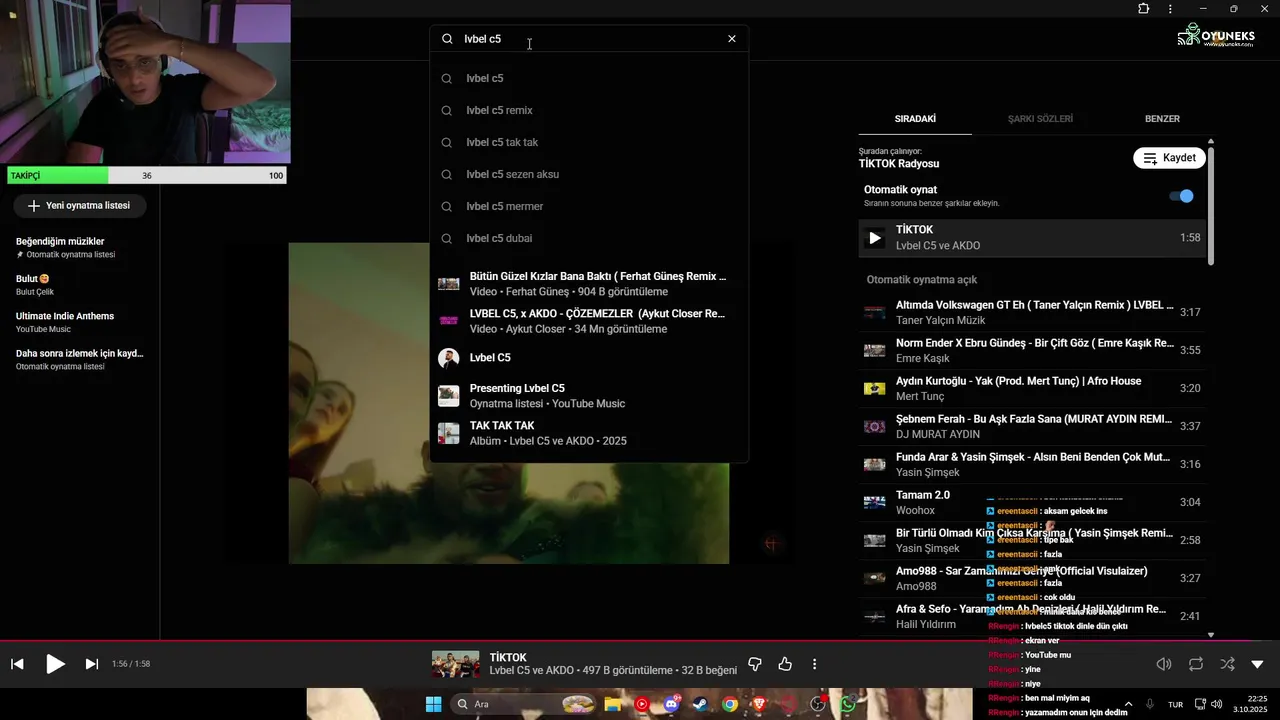This screenshot has height=720, width=1280.
Task: Open Brave browser from the taskbar
Action: pos(759,704)
